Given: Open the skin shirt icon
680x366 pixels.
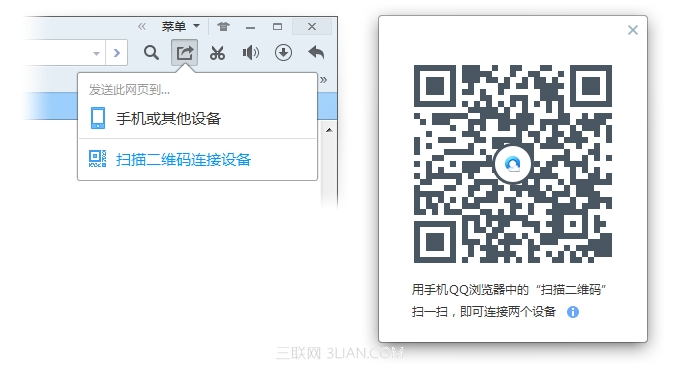Looking at the screenshot, I should [223, 26].
